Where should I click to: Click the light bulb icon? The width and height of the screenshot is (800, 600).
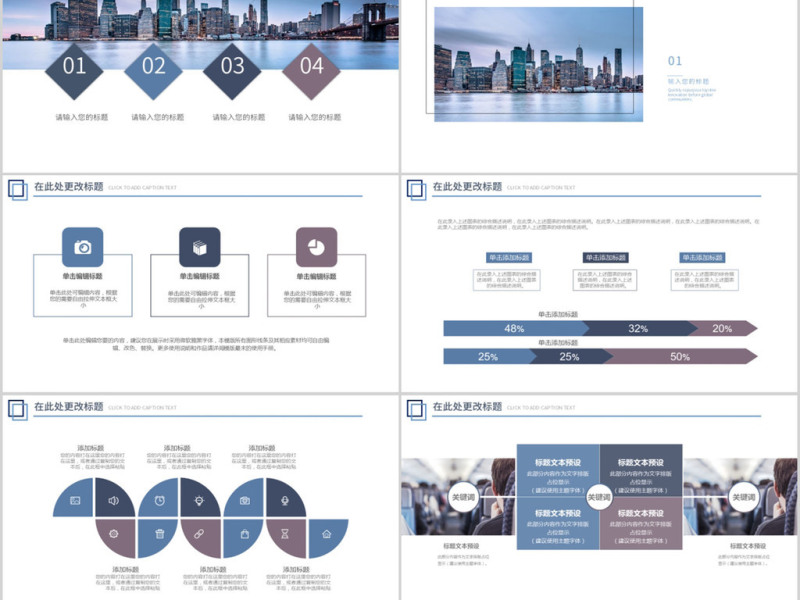pyautogui.click(x=199, y=499)
